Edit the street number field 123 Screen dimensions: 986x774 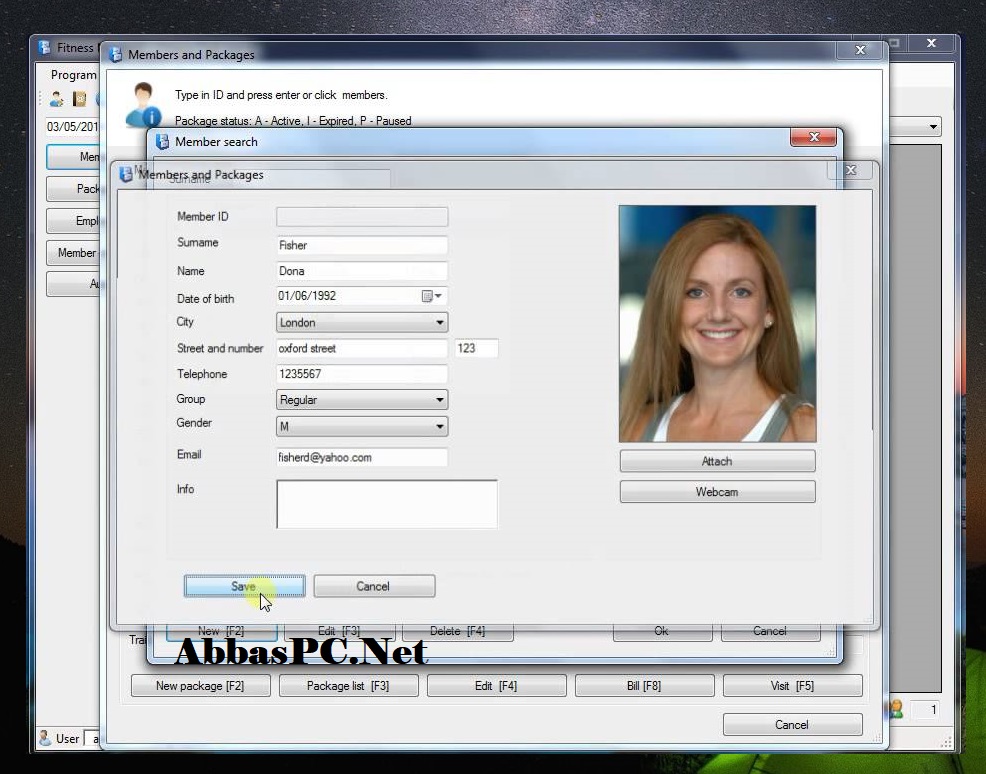click(x=476, y=348)
